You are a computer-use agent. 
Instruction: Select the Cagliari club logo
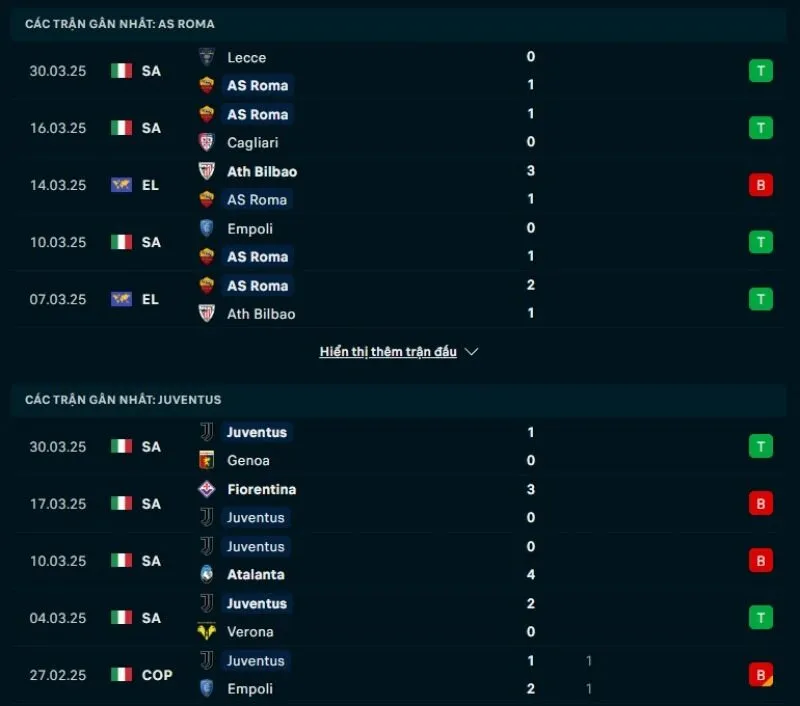pos(208,142)
